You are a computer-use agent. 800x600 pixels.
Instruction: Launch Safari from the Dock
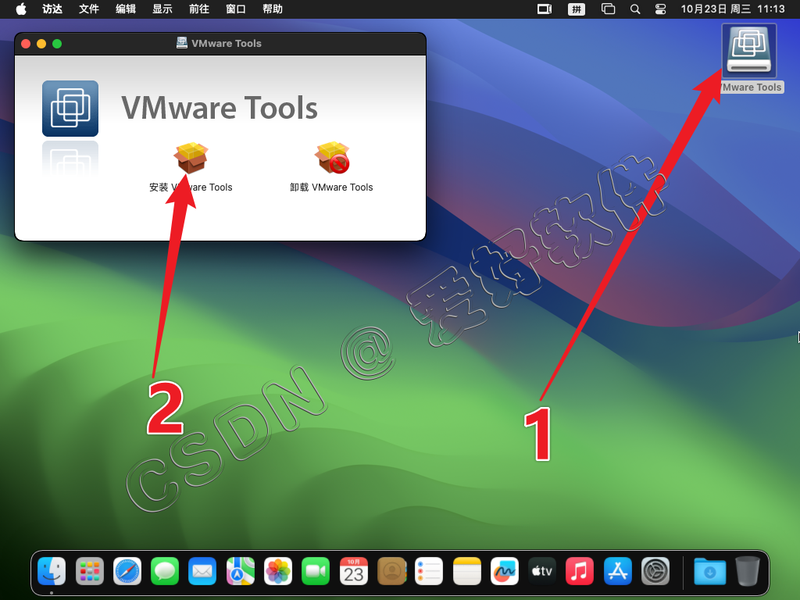click(127, 571)
